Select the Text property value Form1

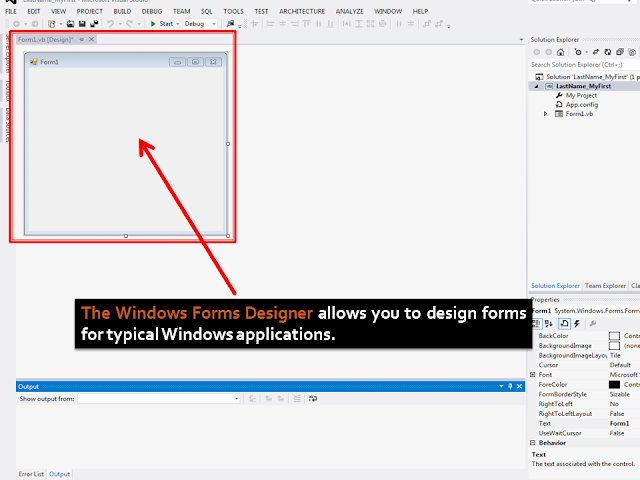[620, 423]
